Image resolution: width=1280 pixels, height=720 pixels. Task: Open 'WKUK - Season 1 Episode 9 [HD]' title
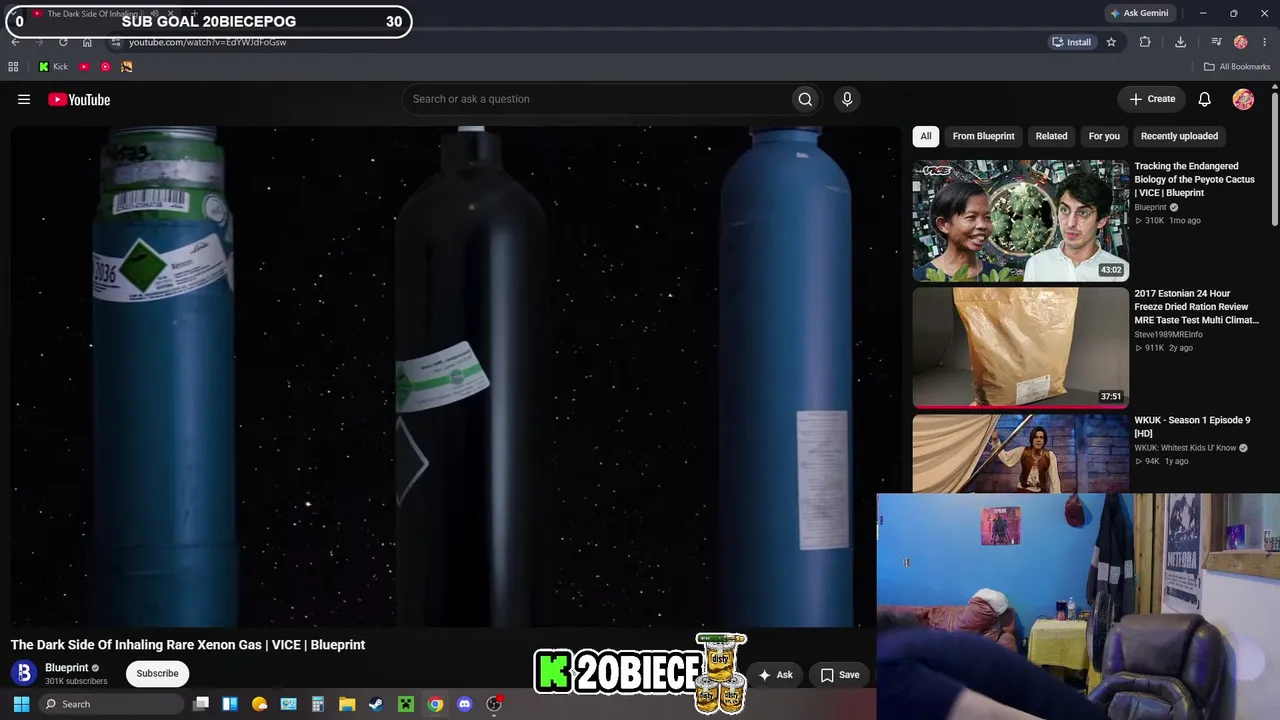[1192, 427]
